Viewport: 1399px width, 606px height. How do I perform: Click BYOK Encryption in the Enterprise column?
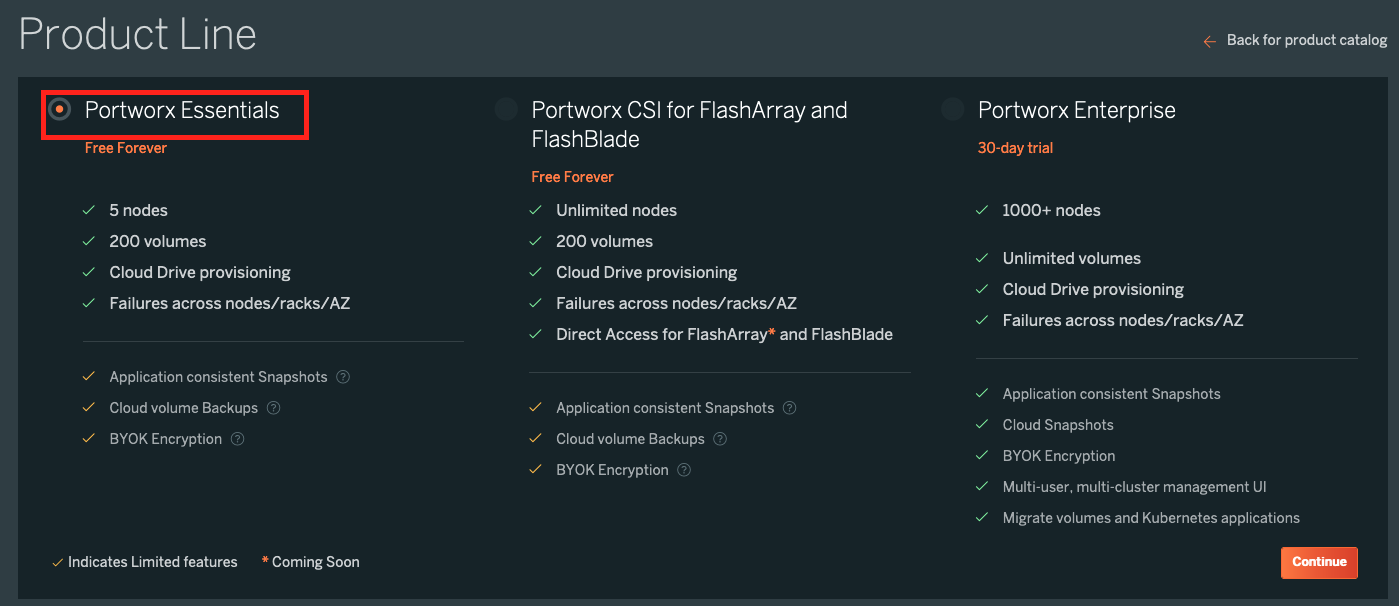(x=1059, y=456)
